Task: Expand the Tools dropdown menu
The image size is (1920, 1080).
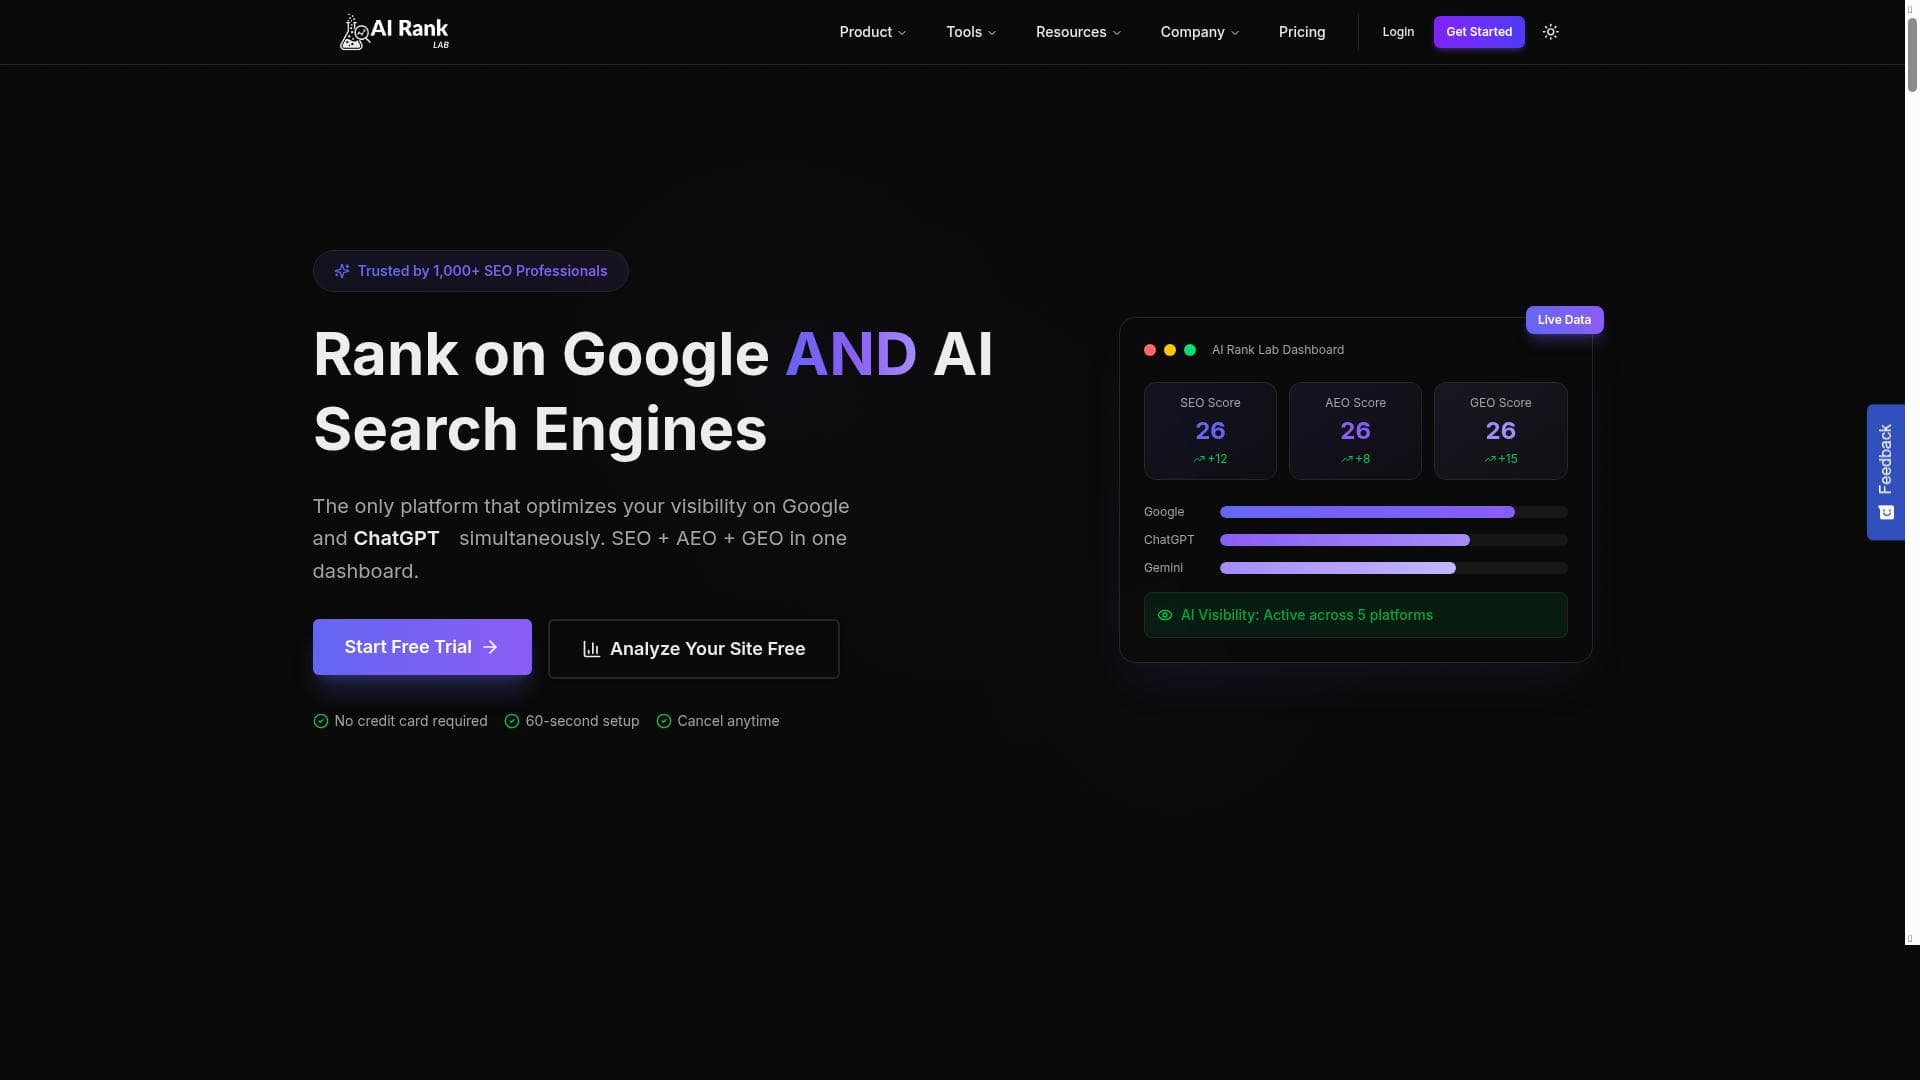Action: point(970,32)
